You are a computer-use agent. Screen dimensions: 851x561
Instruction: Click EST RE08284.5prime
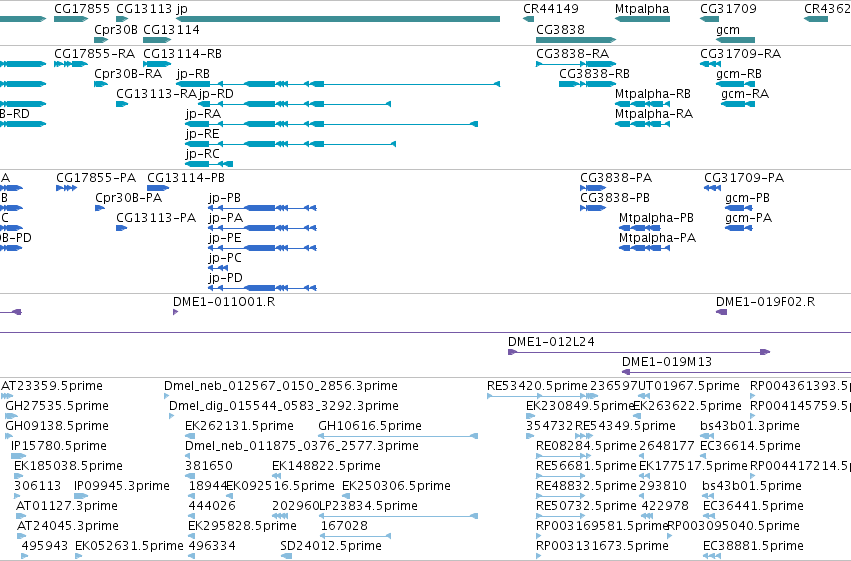[x=563, y=456]
